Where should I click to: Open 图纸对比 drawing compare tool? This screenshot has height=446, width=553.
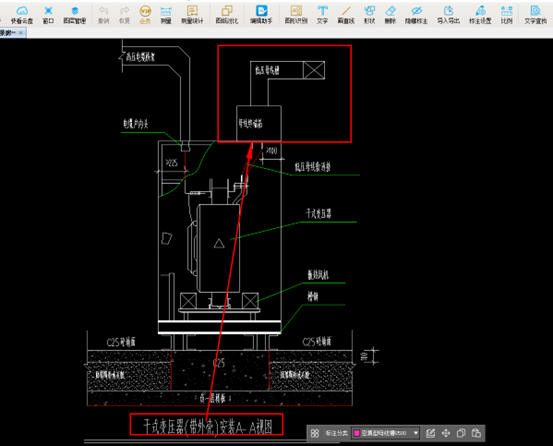point(227,15)
